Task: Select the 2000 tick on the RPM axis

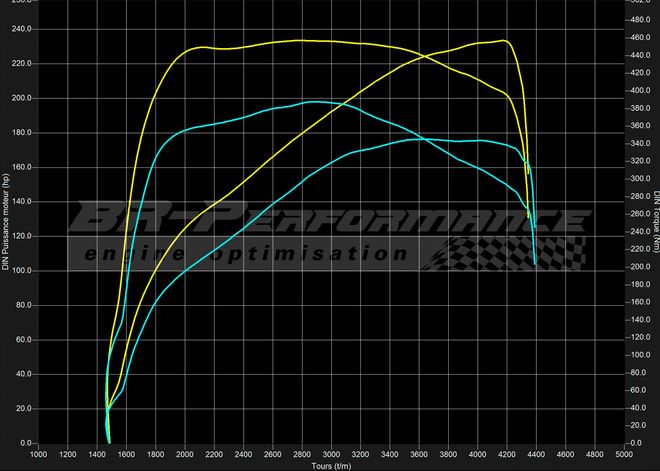Action: [x=185, y=455]
